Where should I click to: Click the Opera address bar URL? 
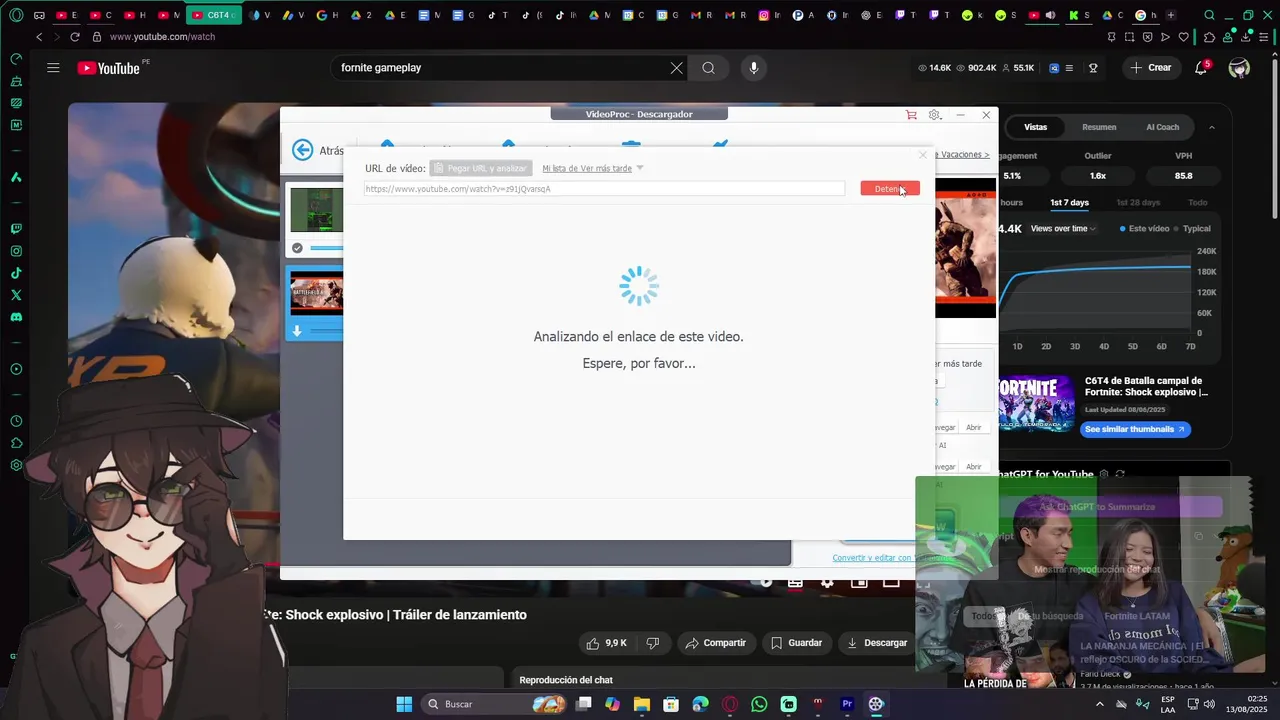pos(162,37)
